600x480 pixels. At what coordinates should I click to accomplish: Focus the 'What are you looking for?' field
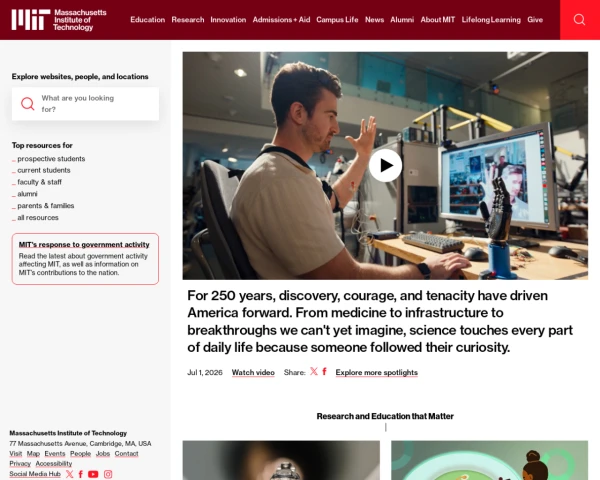pyautogui.click(x=85, y=104)
